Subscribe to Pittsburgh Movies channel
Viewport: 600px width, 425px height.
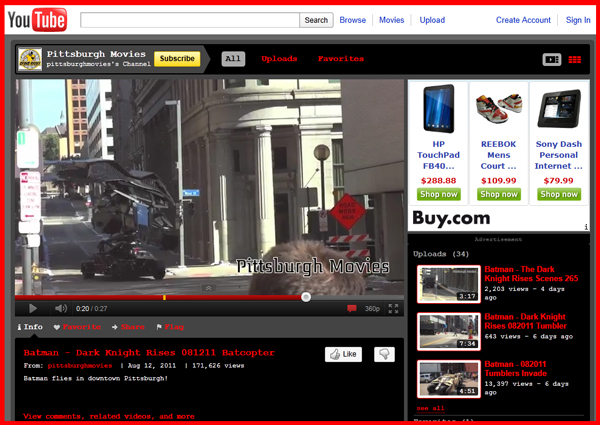pyautogui.click(x=177, y=59)
